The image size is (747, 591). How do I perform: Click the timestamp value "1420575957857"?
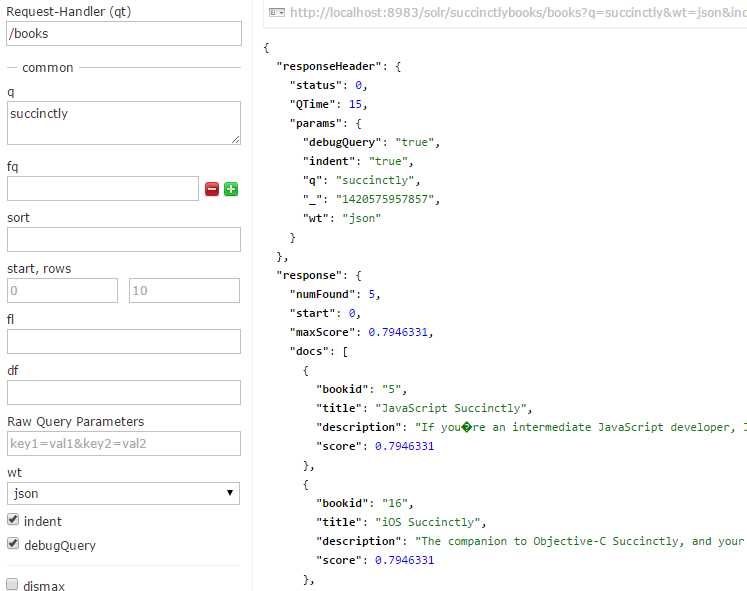(385, 199)
